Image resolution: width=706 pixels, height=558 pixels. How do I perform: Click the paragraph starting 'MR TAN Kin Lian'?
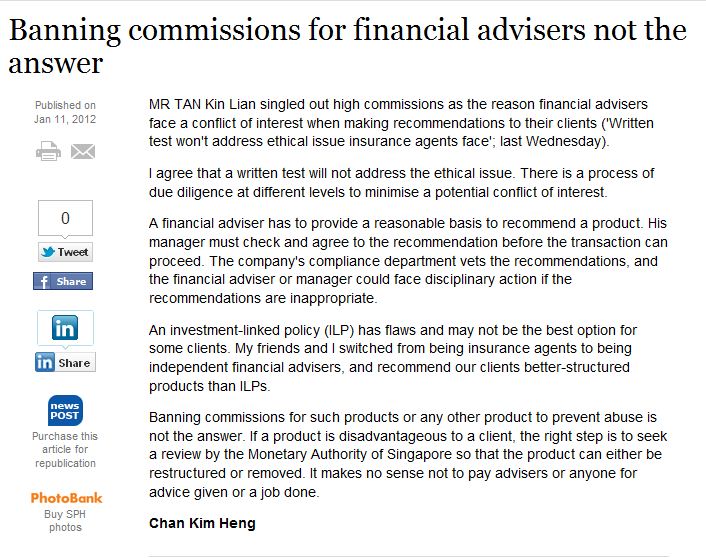tap(398, 120)
